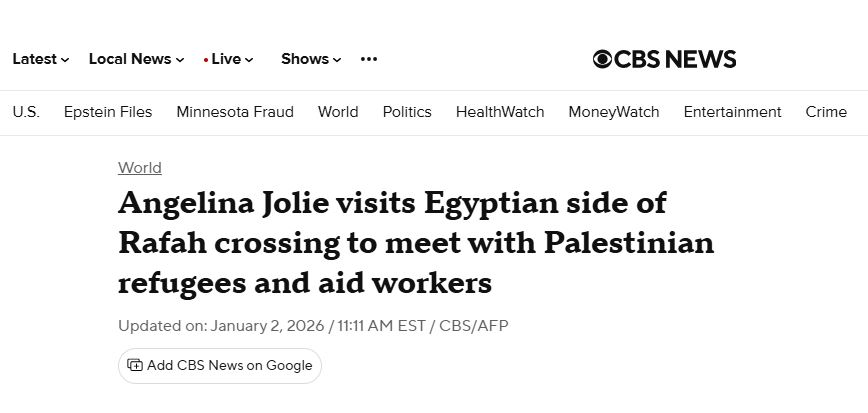Click the World category link above headline
The image size is (868, 413).
(139, 168)
